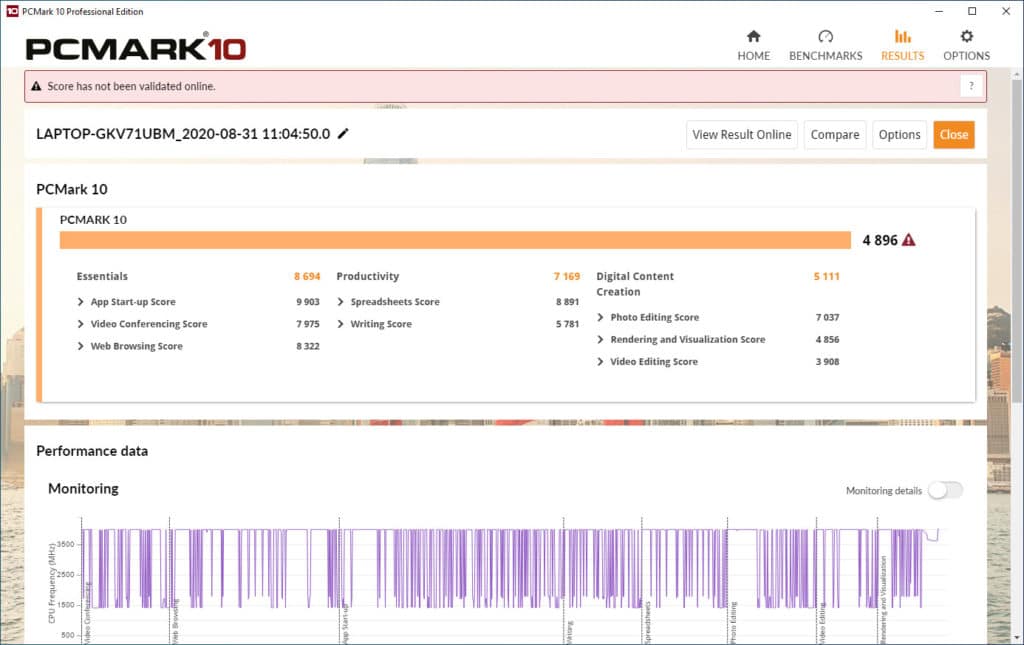Click Writing value 5 781
This screenshot has height=645, width=1024.
[x=568, y=324]
